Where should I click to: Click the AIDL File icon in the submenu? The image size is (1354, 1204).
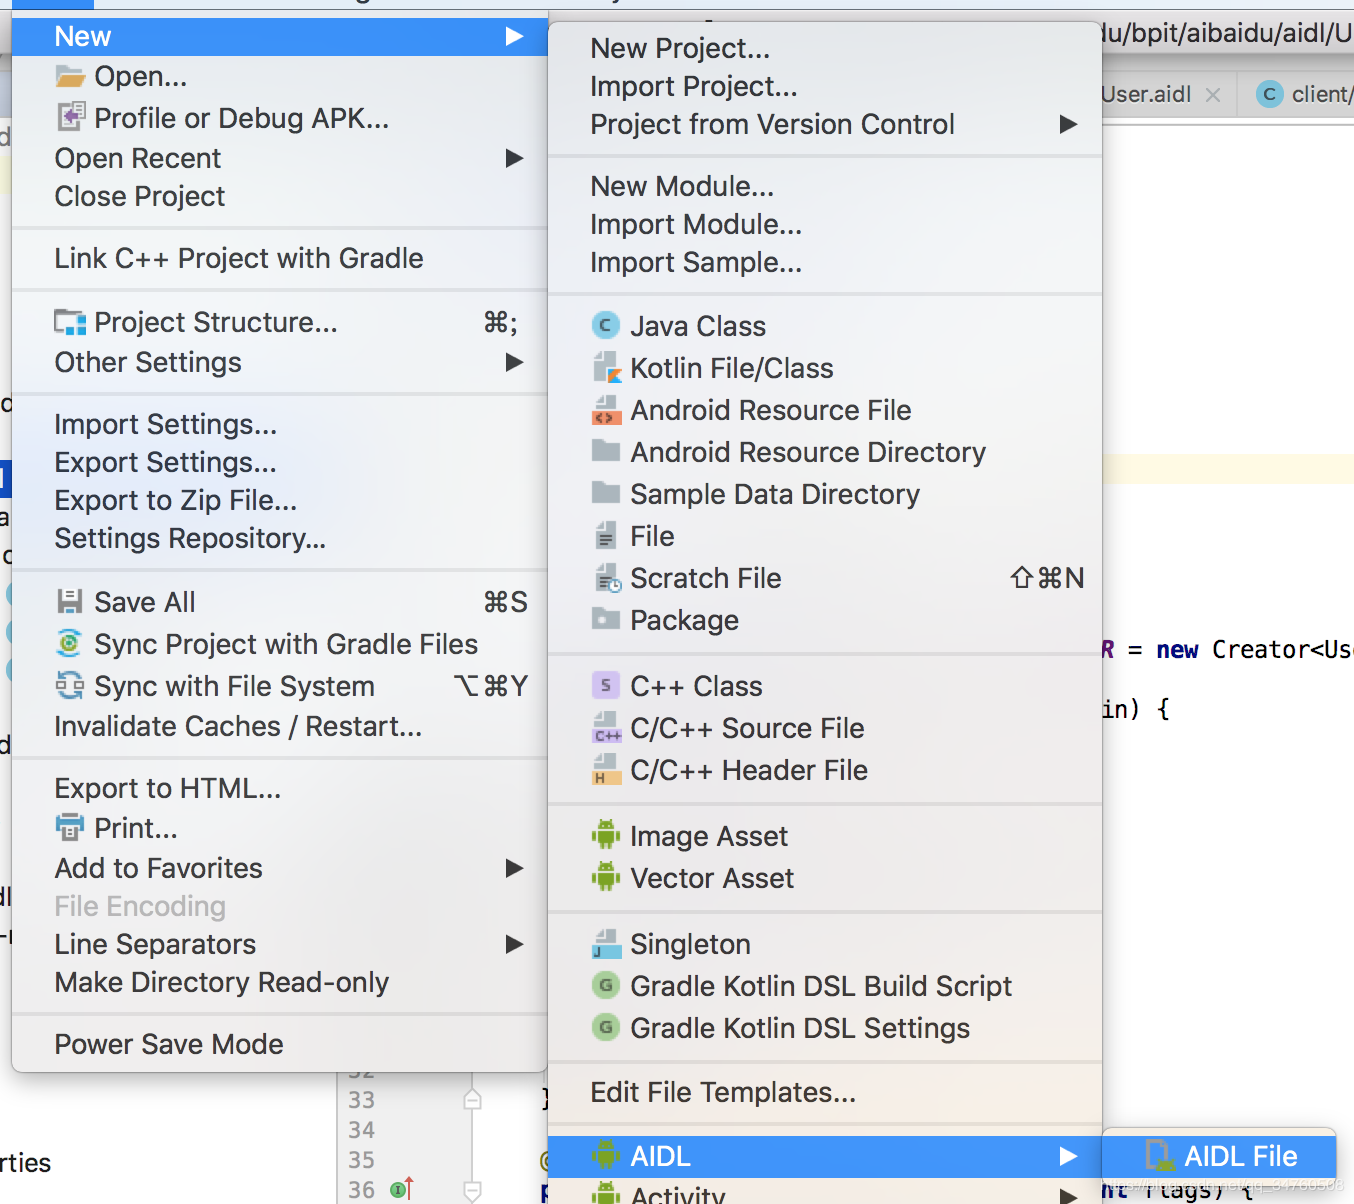[x=1160, y=1156]
